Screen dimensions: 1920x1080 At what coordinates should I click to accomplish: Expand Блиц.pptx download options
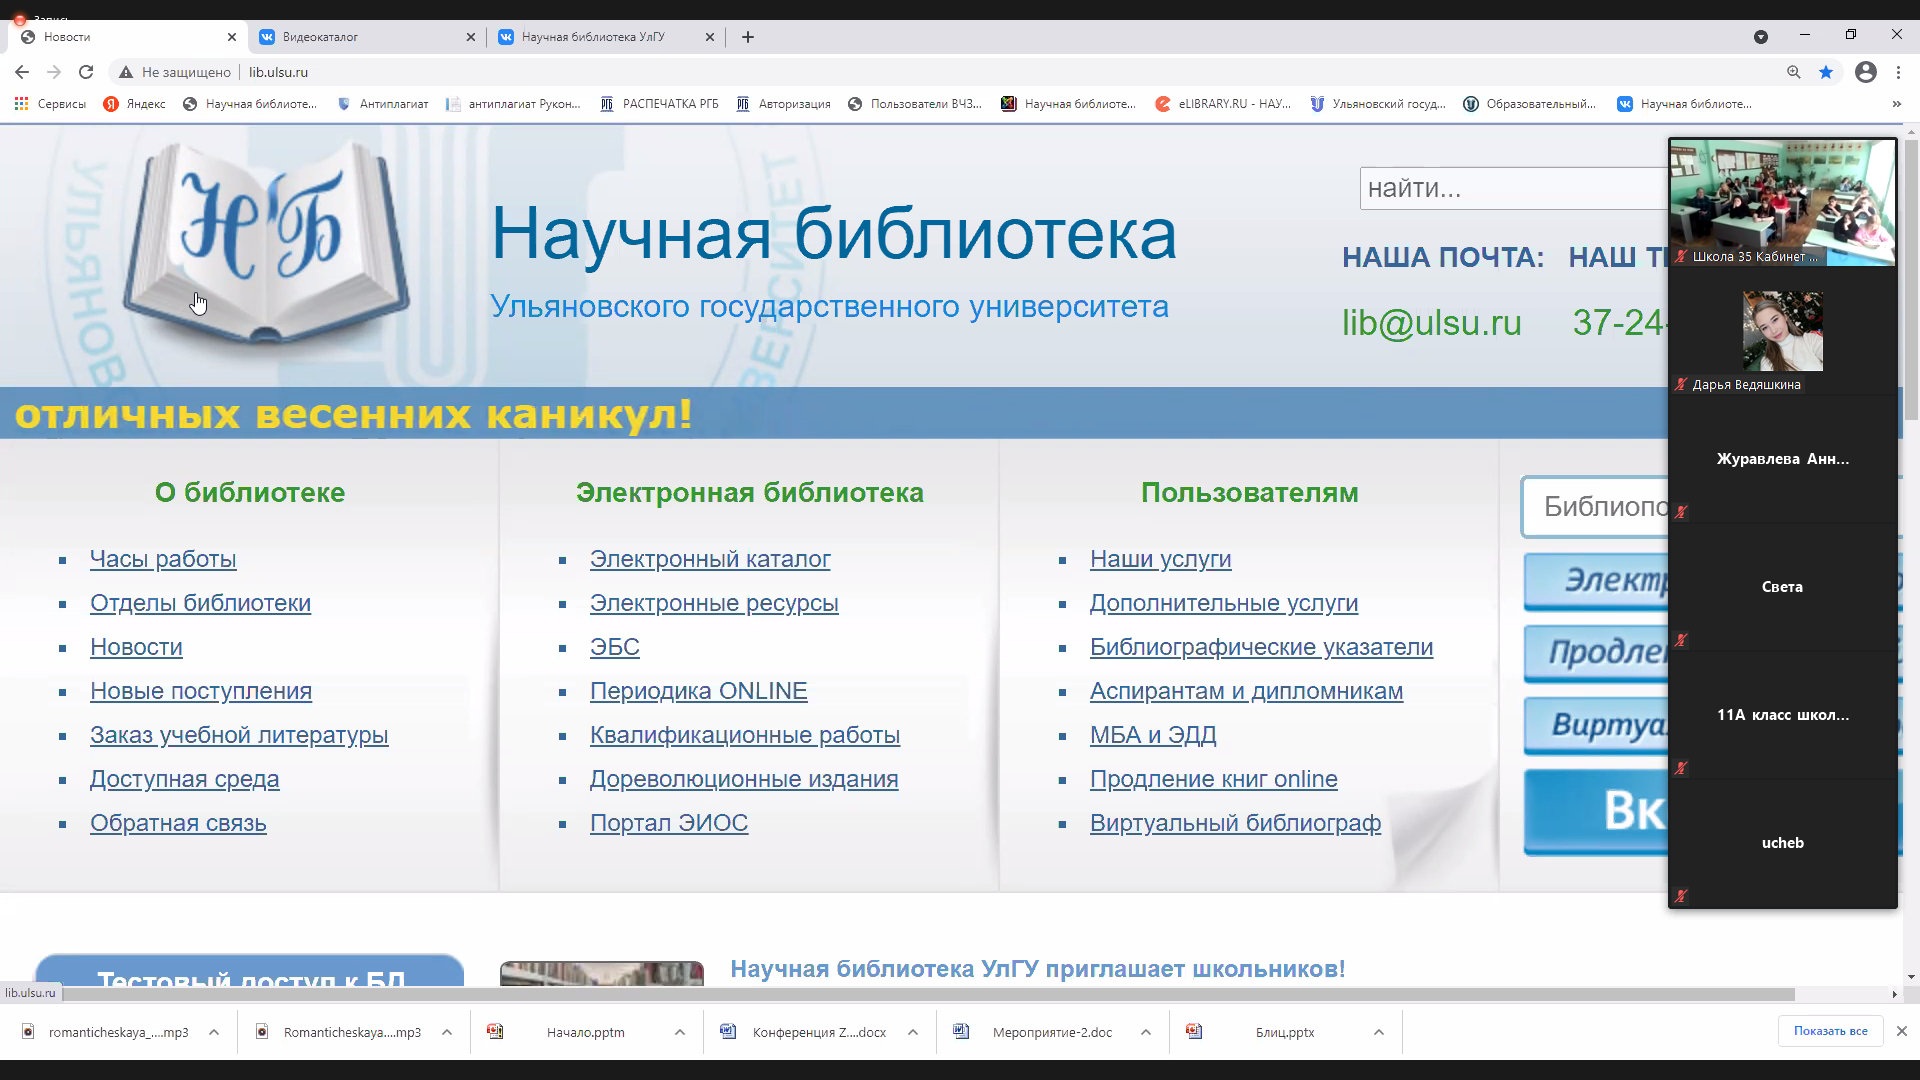pos(1379,1032)
